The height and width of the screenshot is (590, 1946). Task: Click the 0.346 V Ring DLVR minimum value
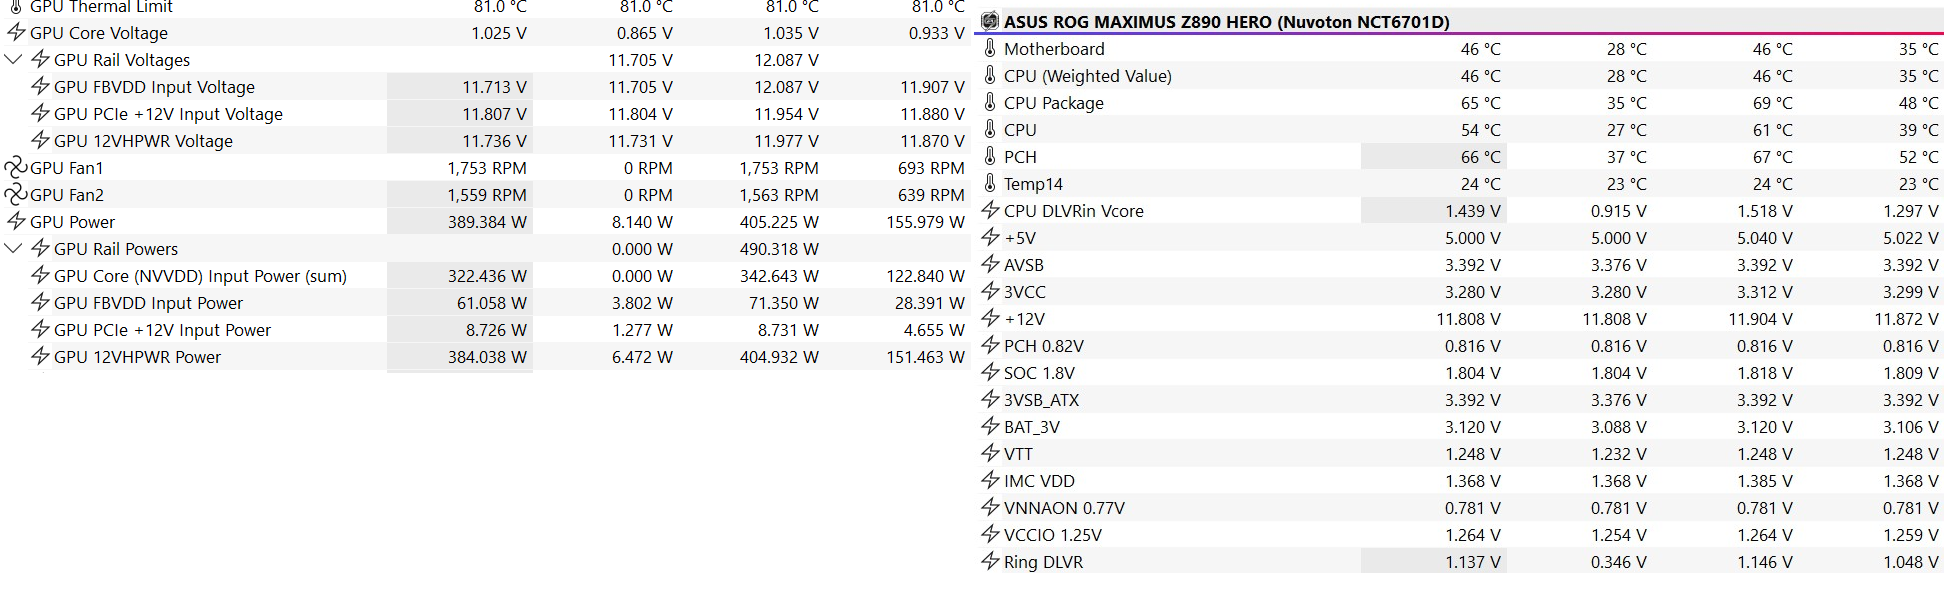click(1618, 562)
